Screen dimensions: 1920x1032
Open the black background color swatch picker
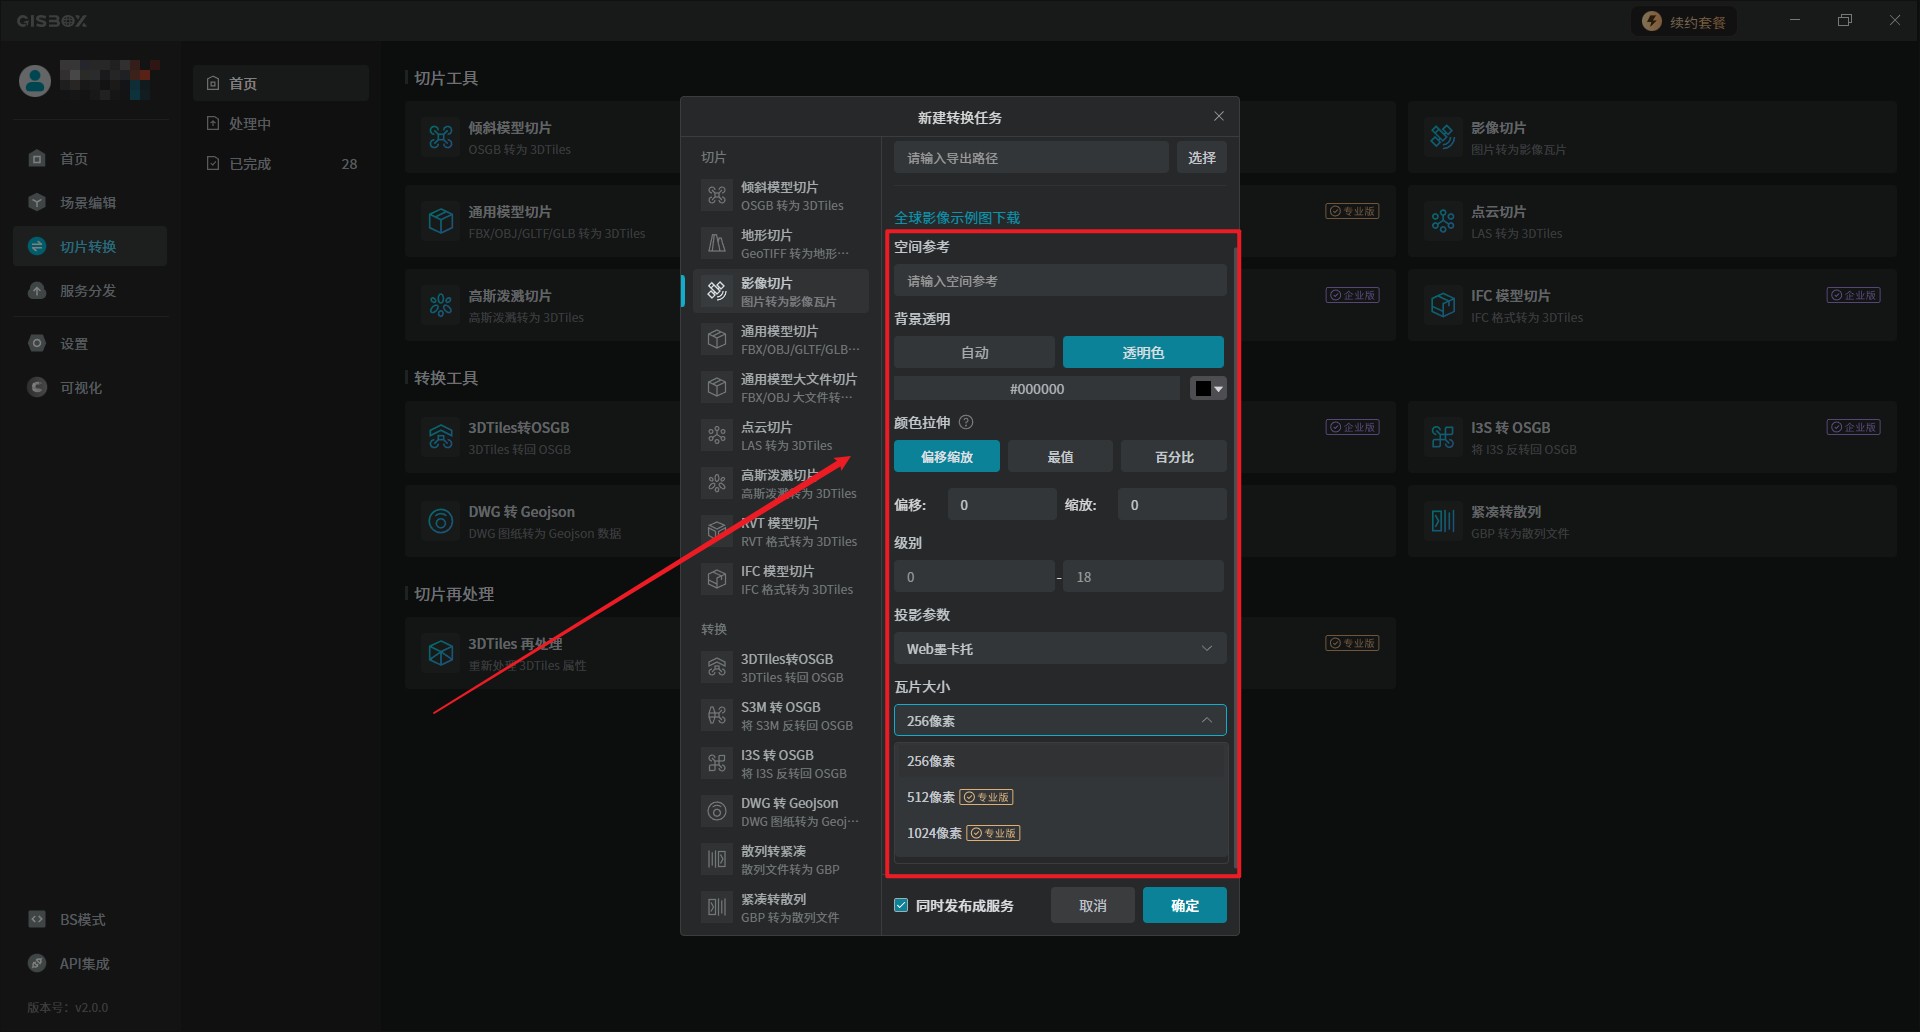[1208, 389]
